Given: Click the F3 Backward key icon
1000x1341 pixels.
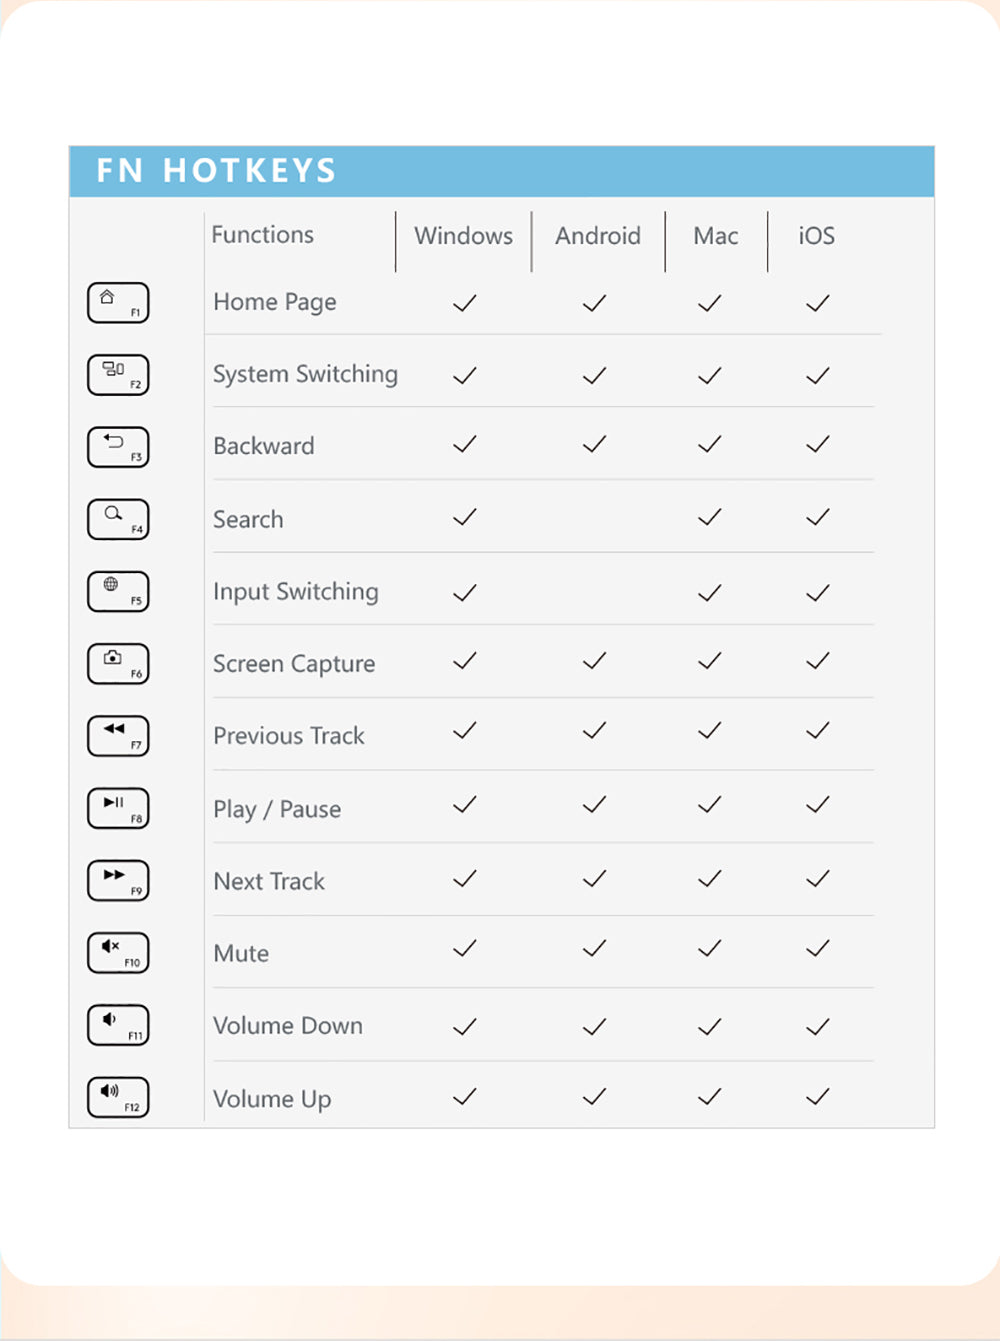Looking at the screenshot, I should pyautogui.click(x=118, y=447).
